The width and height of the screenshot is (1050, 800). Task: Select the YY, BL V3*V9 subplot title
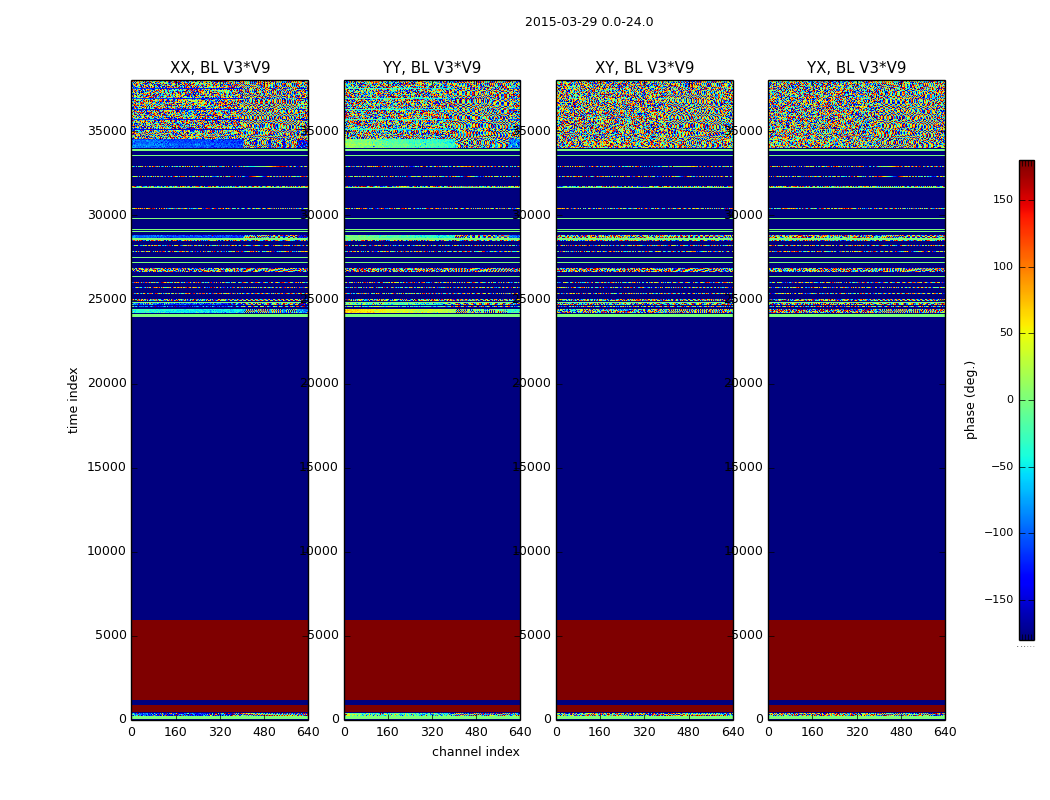[432, 68]
